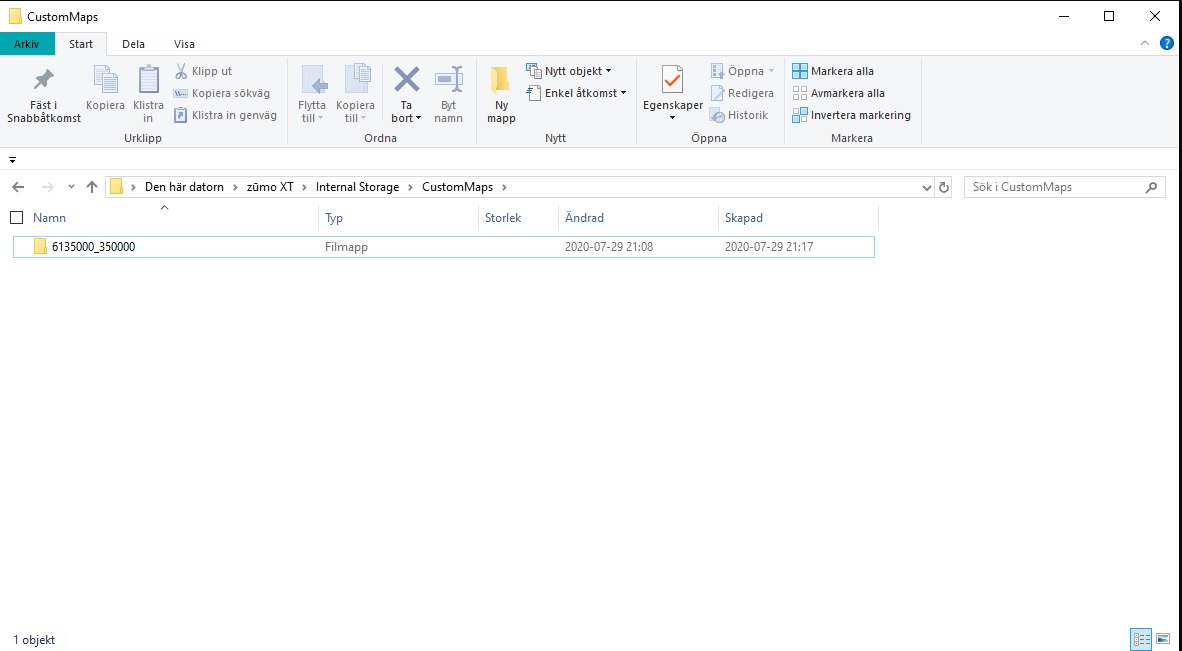1182x651 pixels.
Task: Refresh the CustomMaps folder view
Action: point(943,187)
